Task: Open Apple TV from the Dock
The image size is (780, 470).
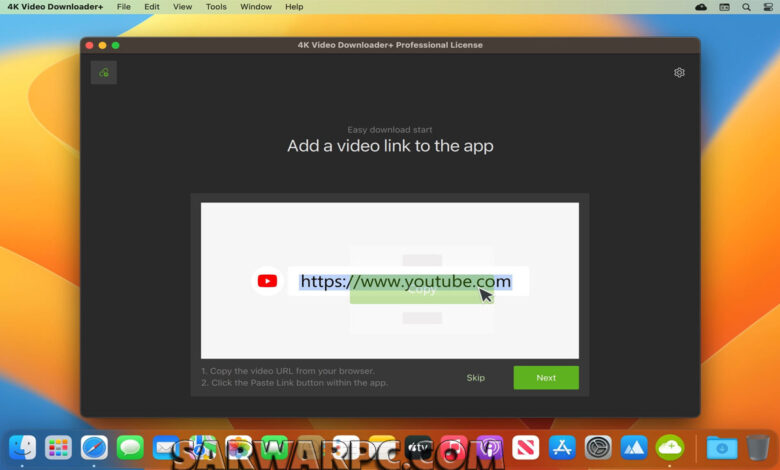Action: tap(418, 447)
